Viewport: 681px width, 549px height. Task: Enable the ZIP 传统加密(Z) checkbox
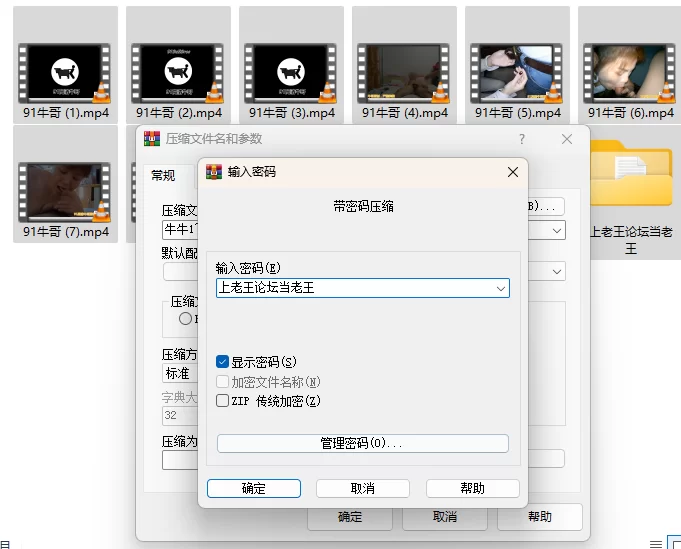coord(222,400)
